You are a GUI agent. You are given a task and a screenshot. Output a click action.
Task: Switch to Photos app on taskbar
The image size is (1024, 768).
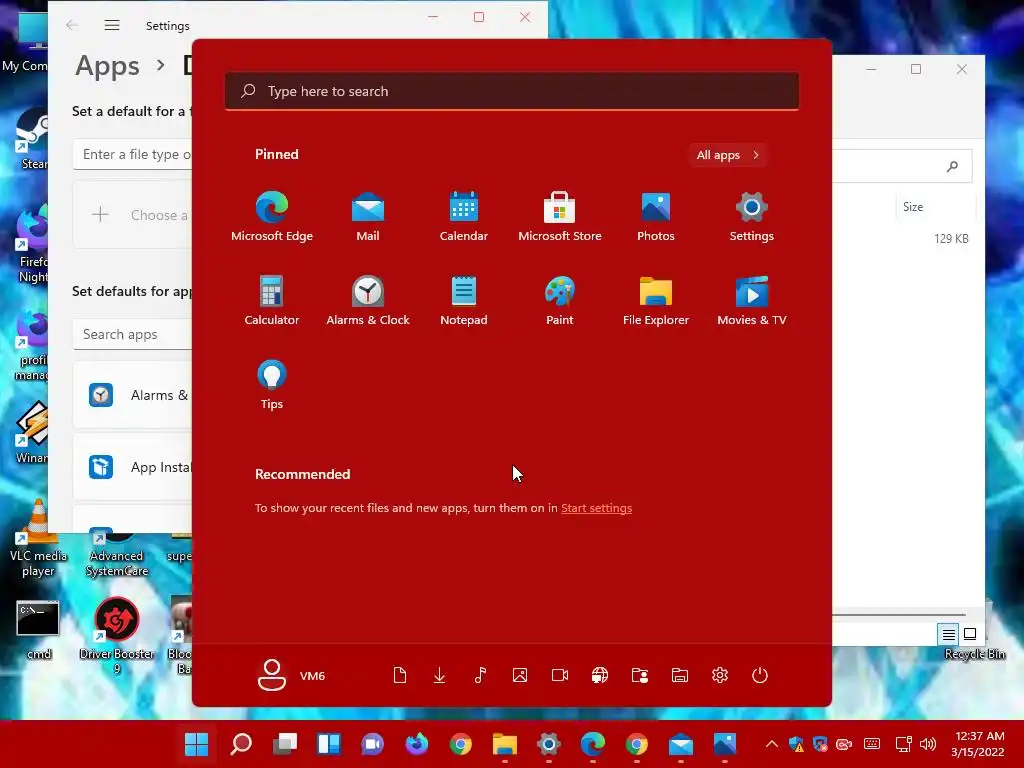point(724,744)
